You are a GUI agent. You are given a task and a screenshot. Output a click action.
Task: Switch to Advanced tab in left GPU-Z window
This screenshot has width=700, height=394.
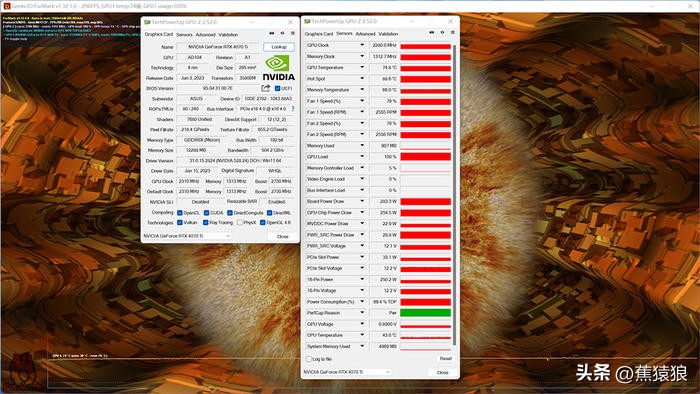pos(205,34)
